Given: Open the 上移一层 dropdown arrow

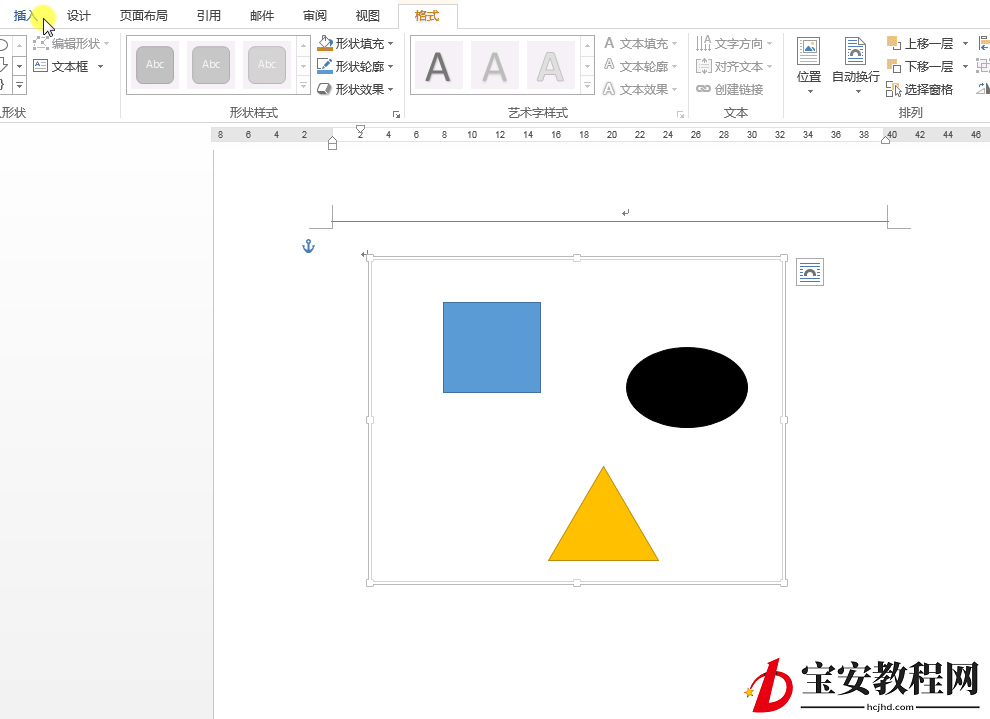Looking at the screenshot, I should point(965,44).
